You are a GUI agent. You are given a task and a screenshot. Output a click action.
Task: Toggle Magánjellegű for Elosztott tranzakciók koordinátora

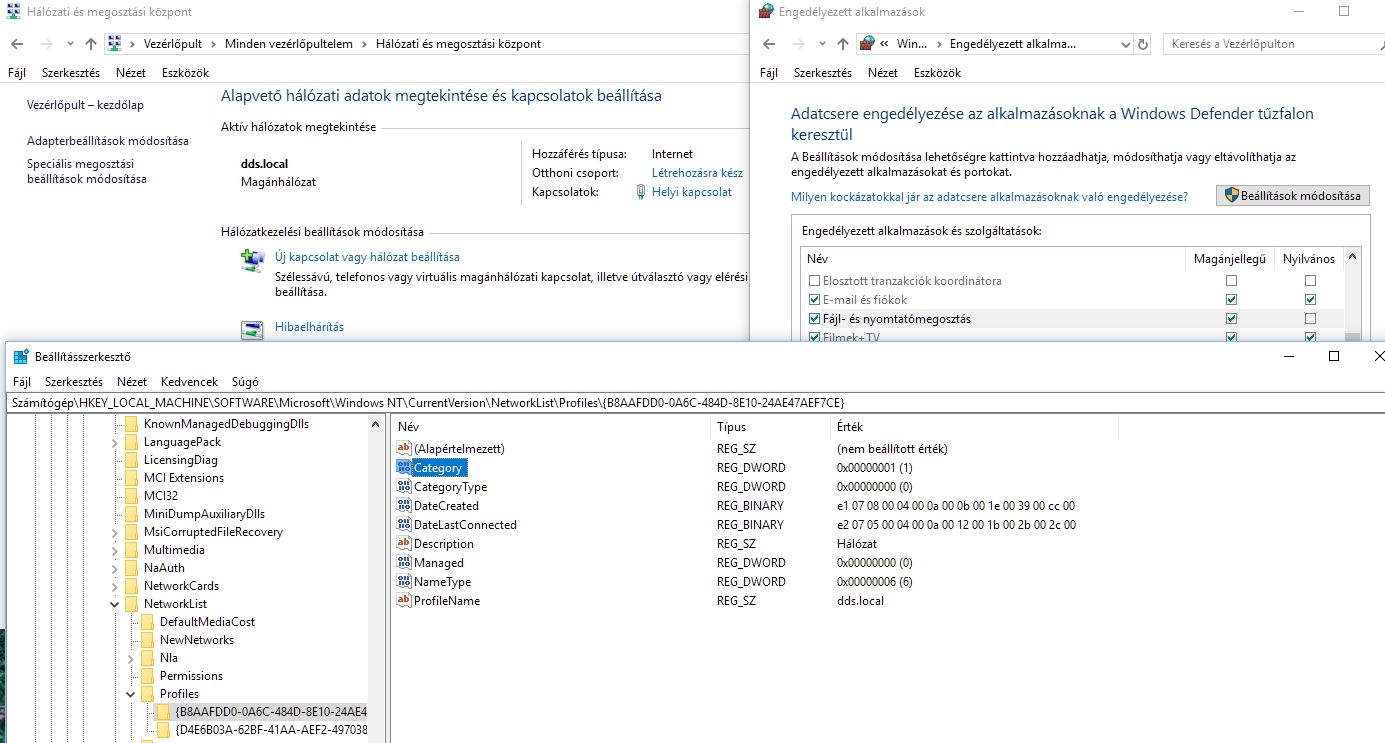click(1231, 281)
